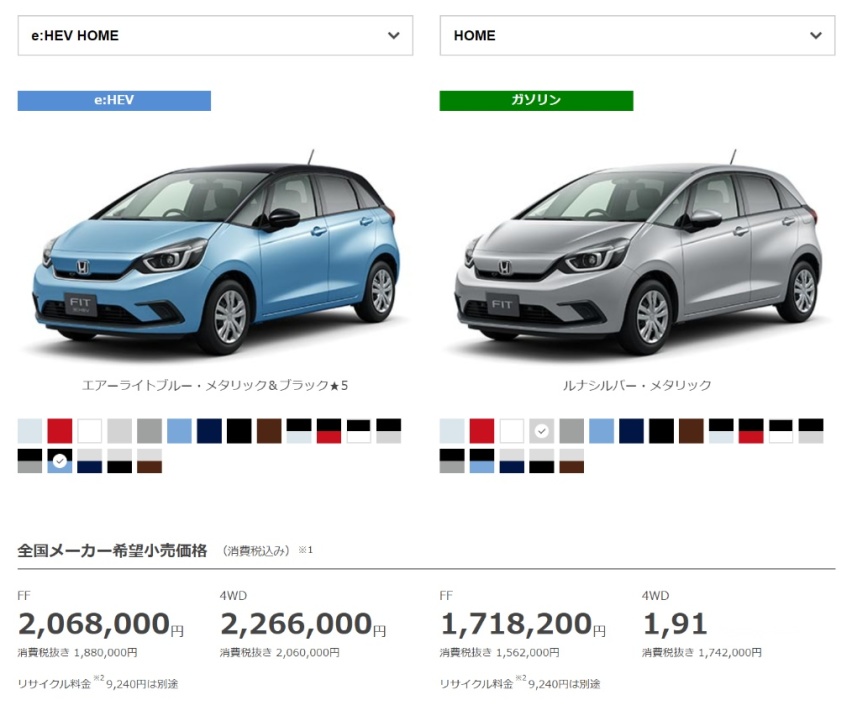Image resolution: width=852 pixels, height=716 pixels.
Task: Click 4WD price 2,266,000円
Action: [x=303, y=624]
